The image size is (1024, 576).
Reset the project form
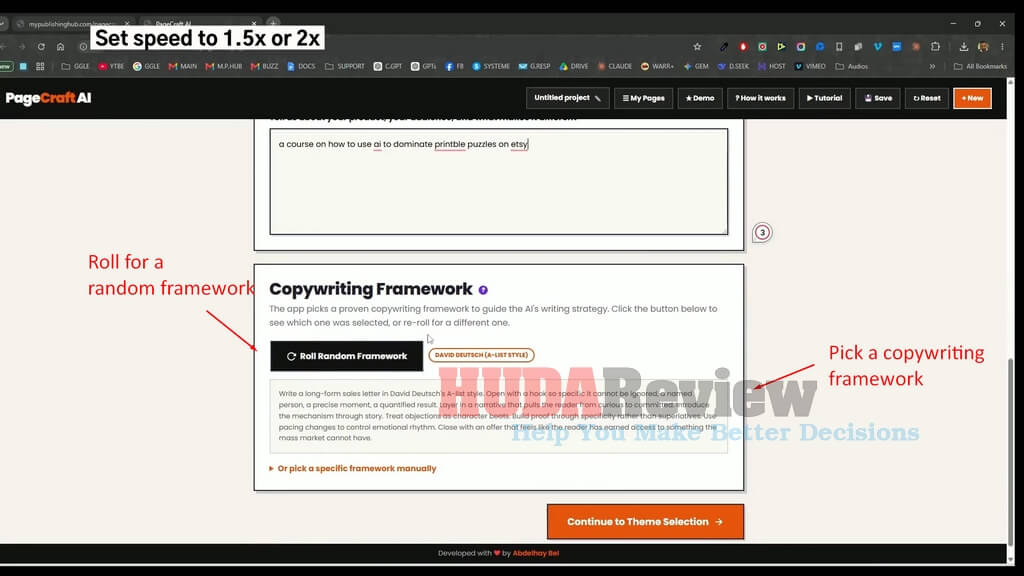pos(927,98)
